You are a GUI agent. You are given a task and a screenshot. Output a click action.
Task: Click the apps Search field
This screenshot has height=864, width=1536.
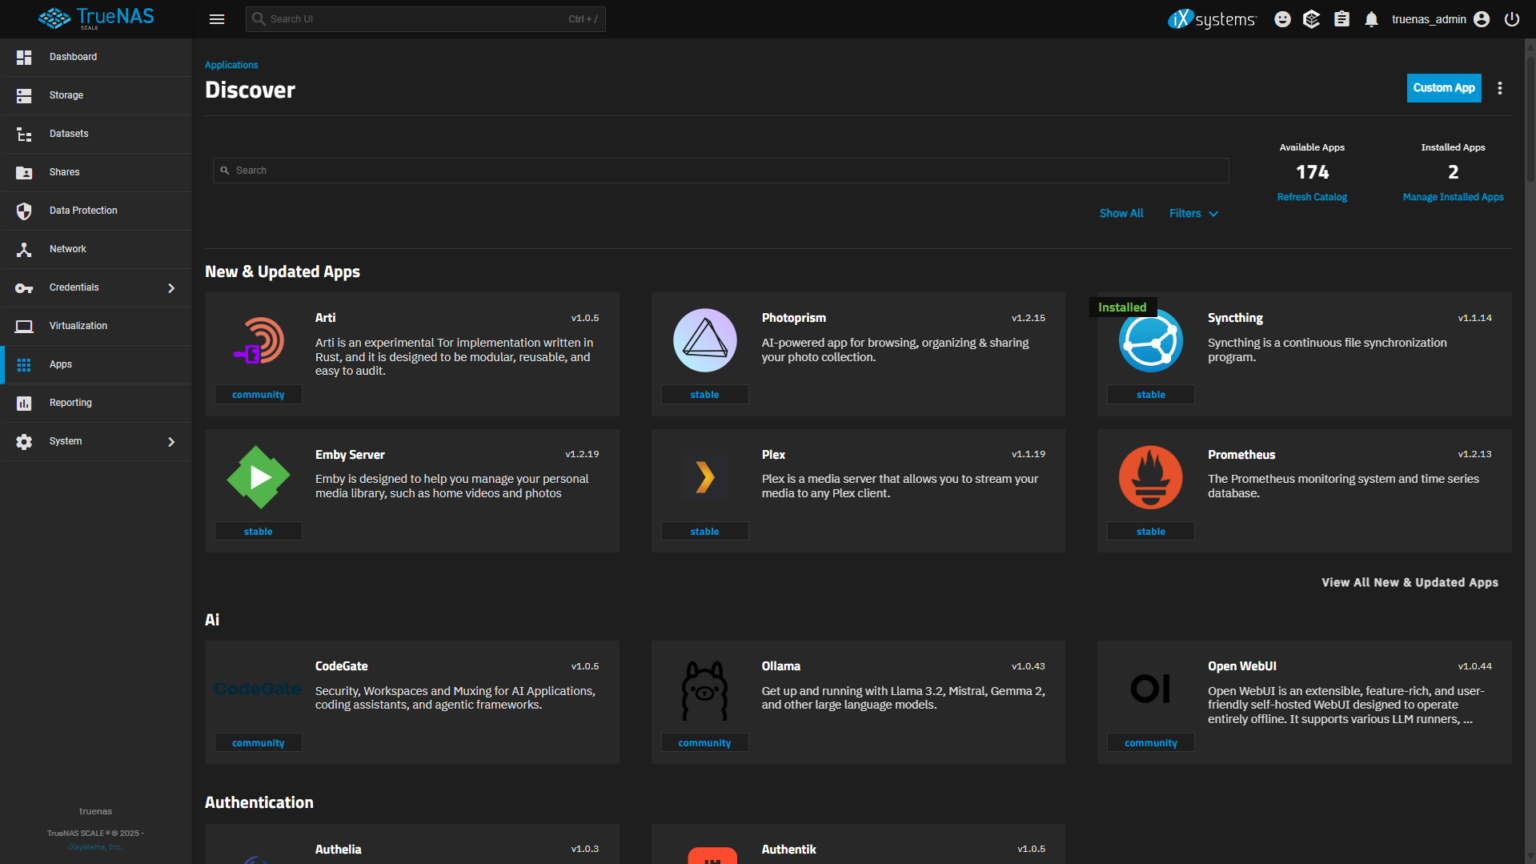720,171
